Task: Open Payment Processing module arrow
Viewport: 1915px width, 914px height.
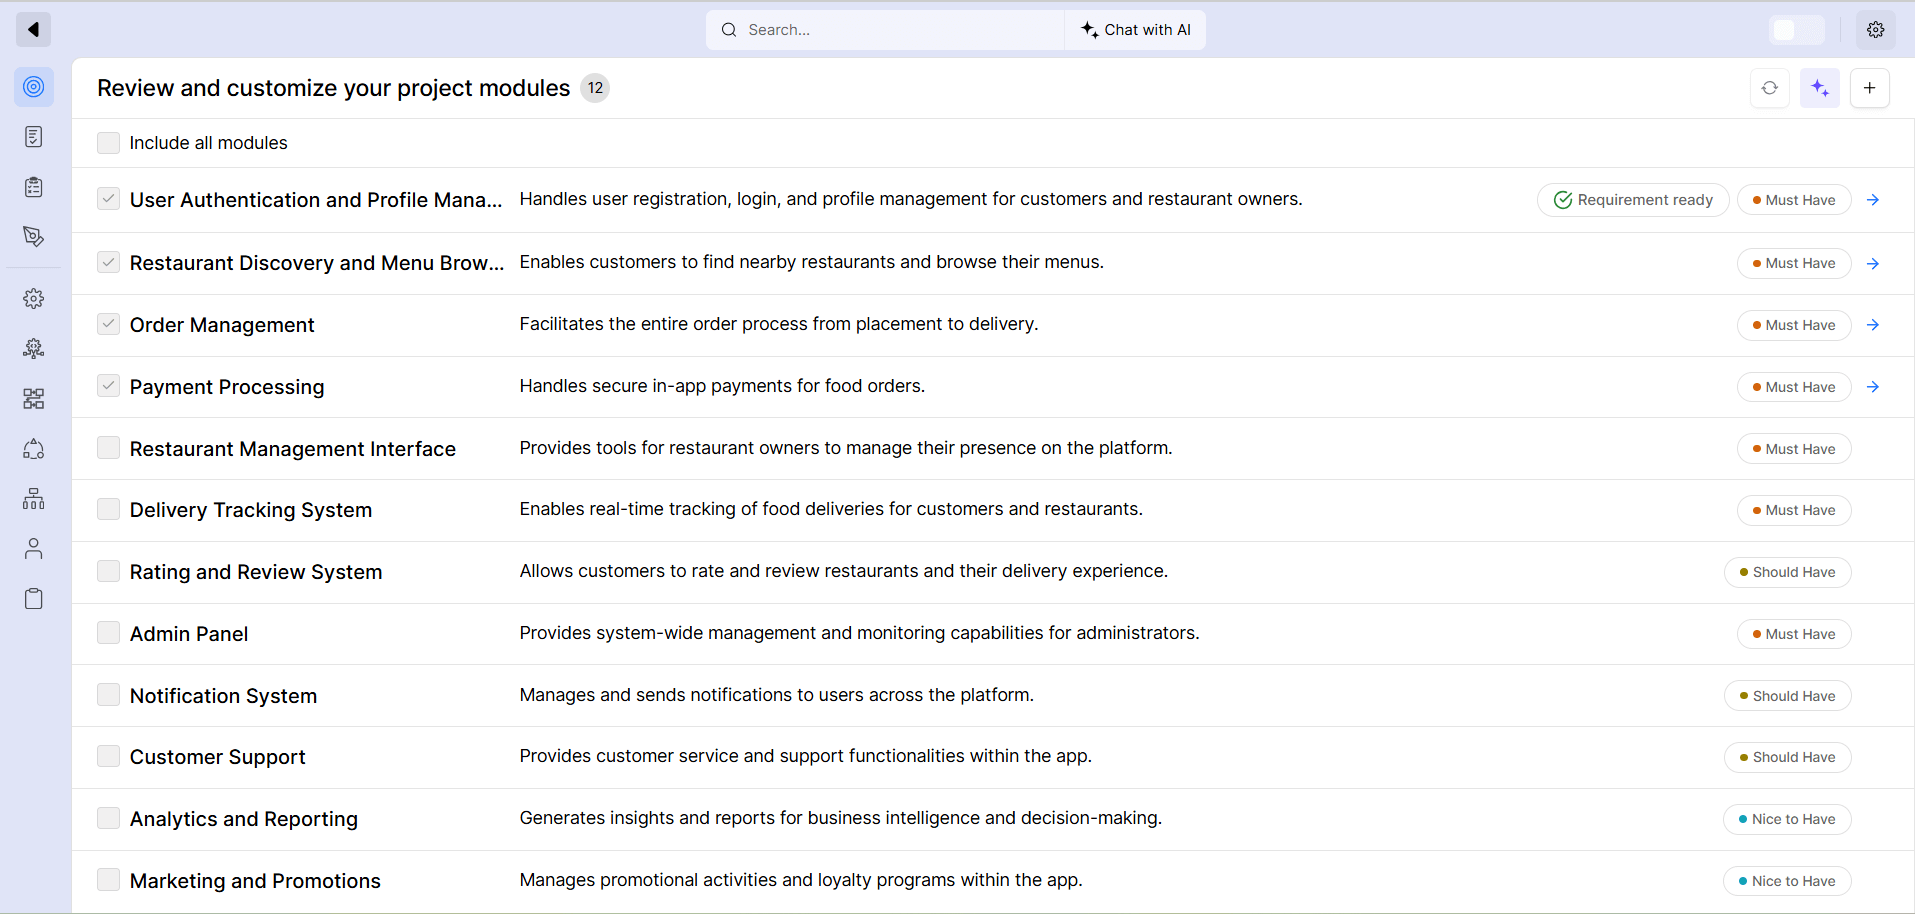Action: [x=1873, y=387]
